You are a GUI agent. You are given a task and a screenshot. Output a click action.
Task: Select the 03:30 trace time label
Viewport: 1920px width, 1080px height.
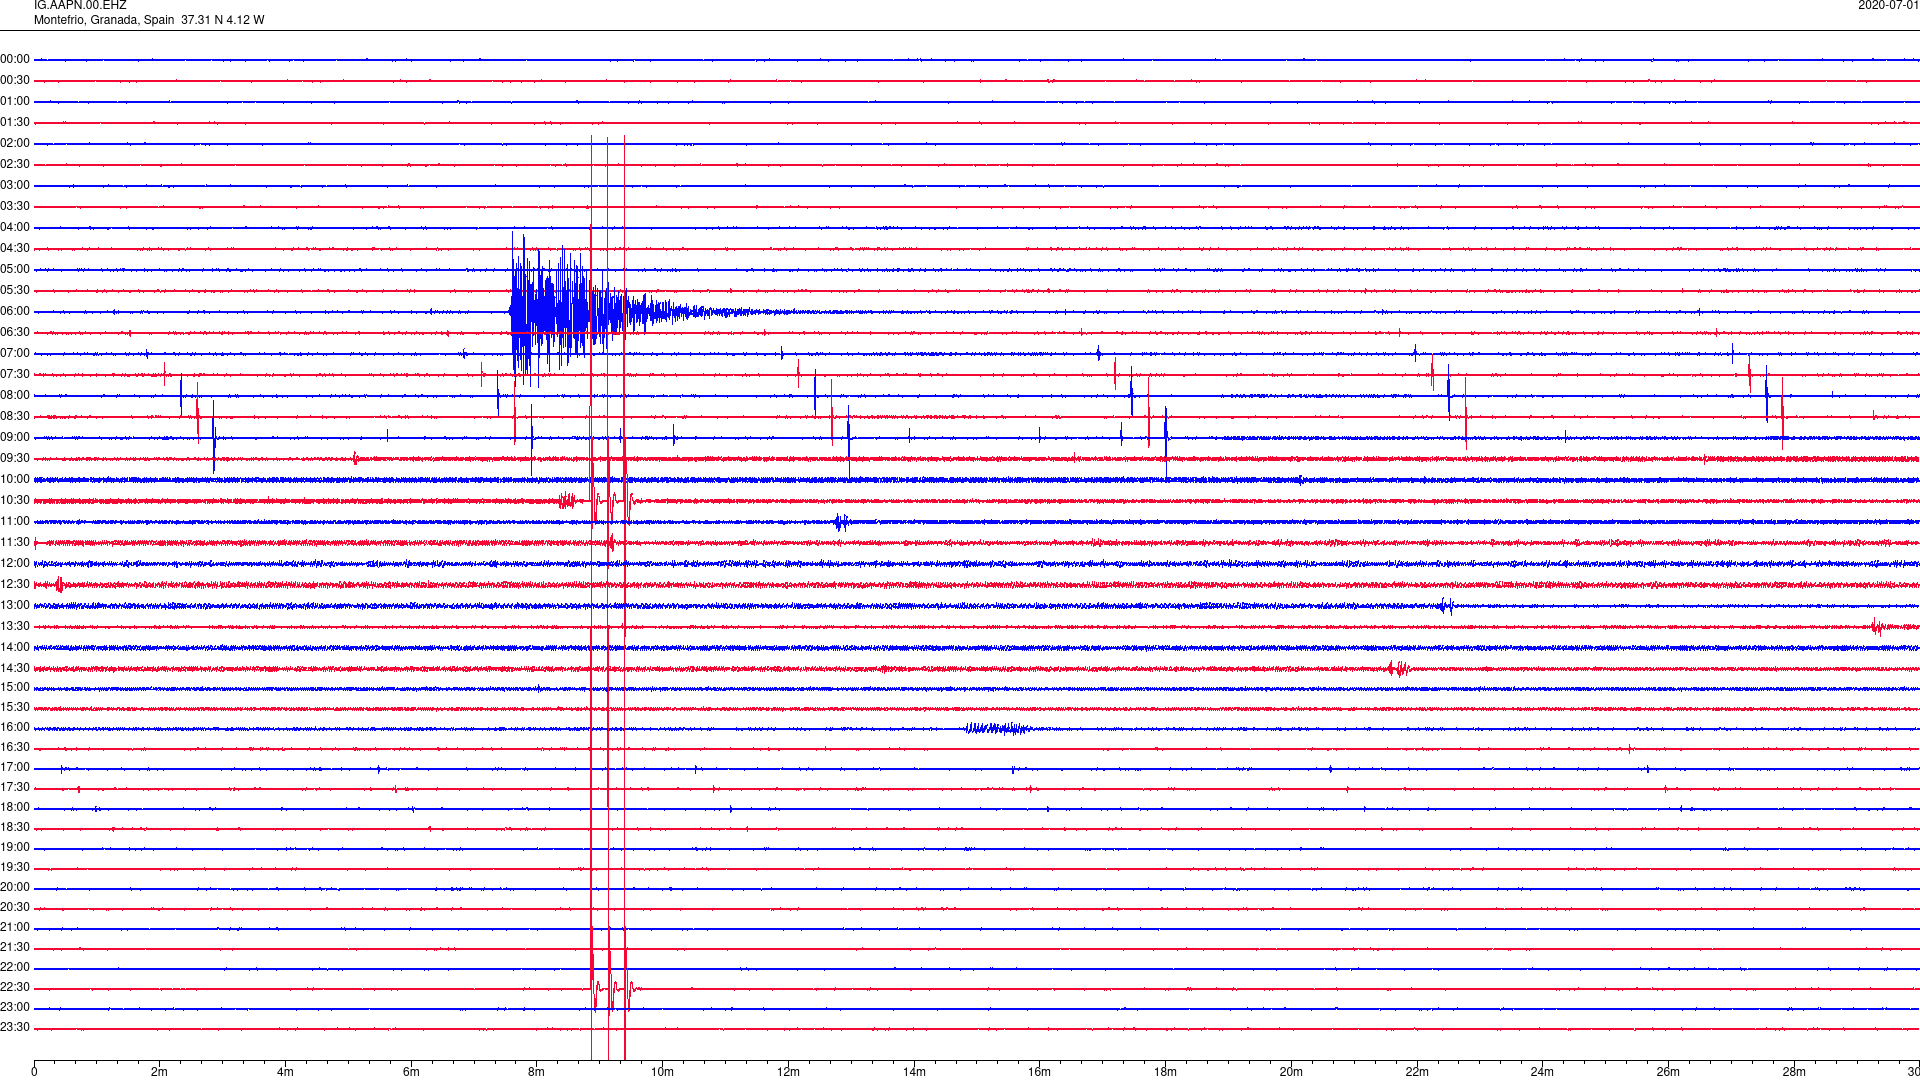[15, 206]
